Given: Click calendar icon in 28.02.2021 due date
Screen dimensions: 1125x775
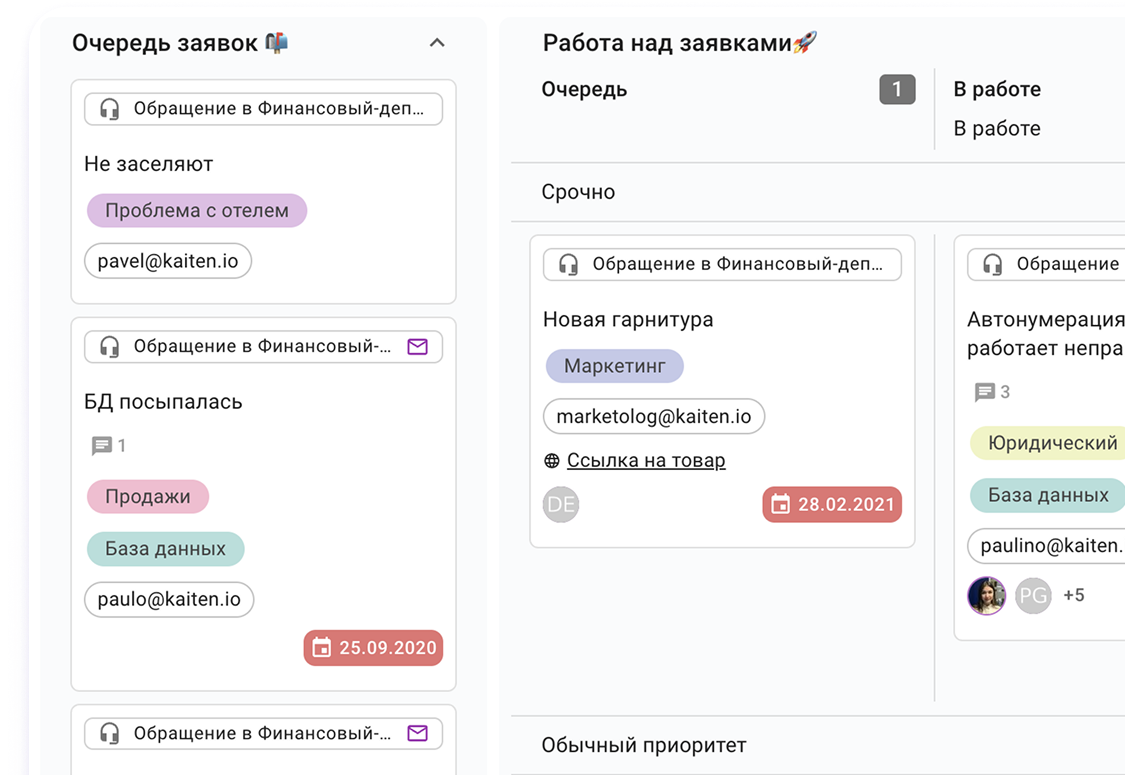Looking at the screenshot, I should (780, 505).
